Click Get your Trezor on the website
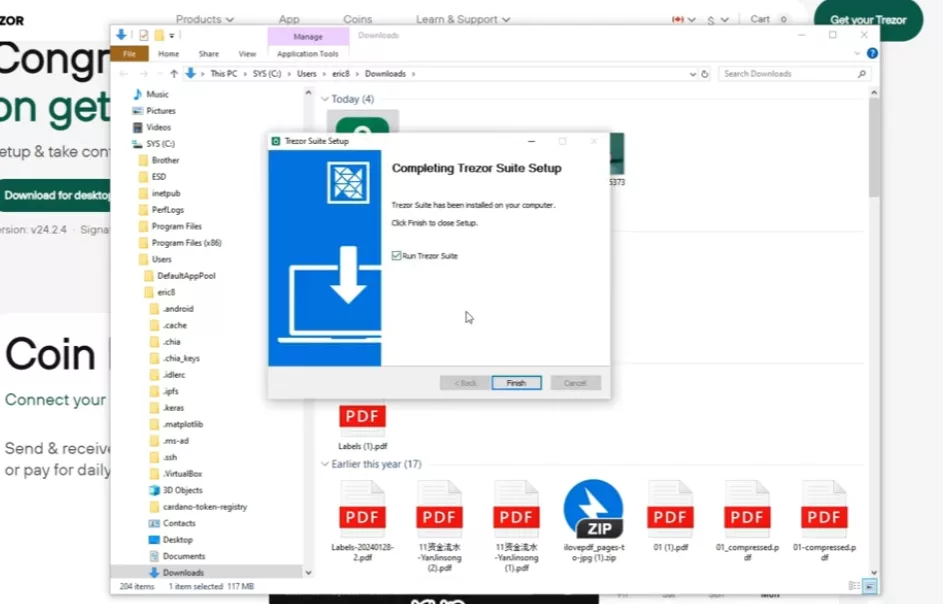The height and width of the screenshot is (604, 943). coord(868,20)
